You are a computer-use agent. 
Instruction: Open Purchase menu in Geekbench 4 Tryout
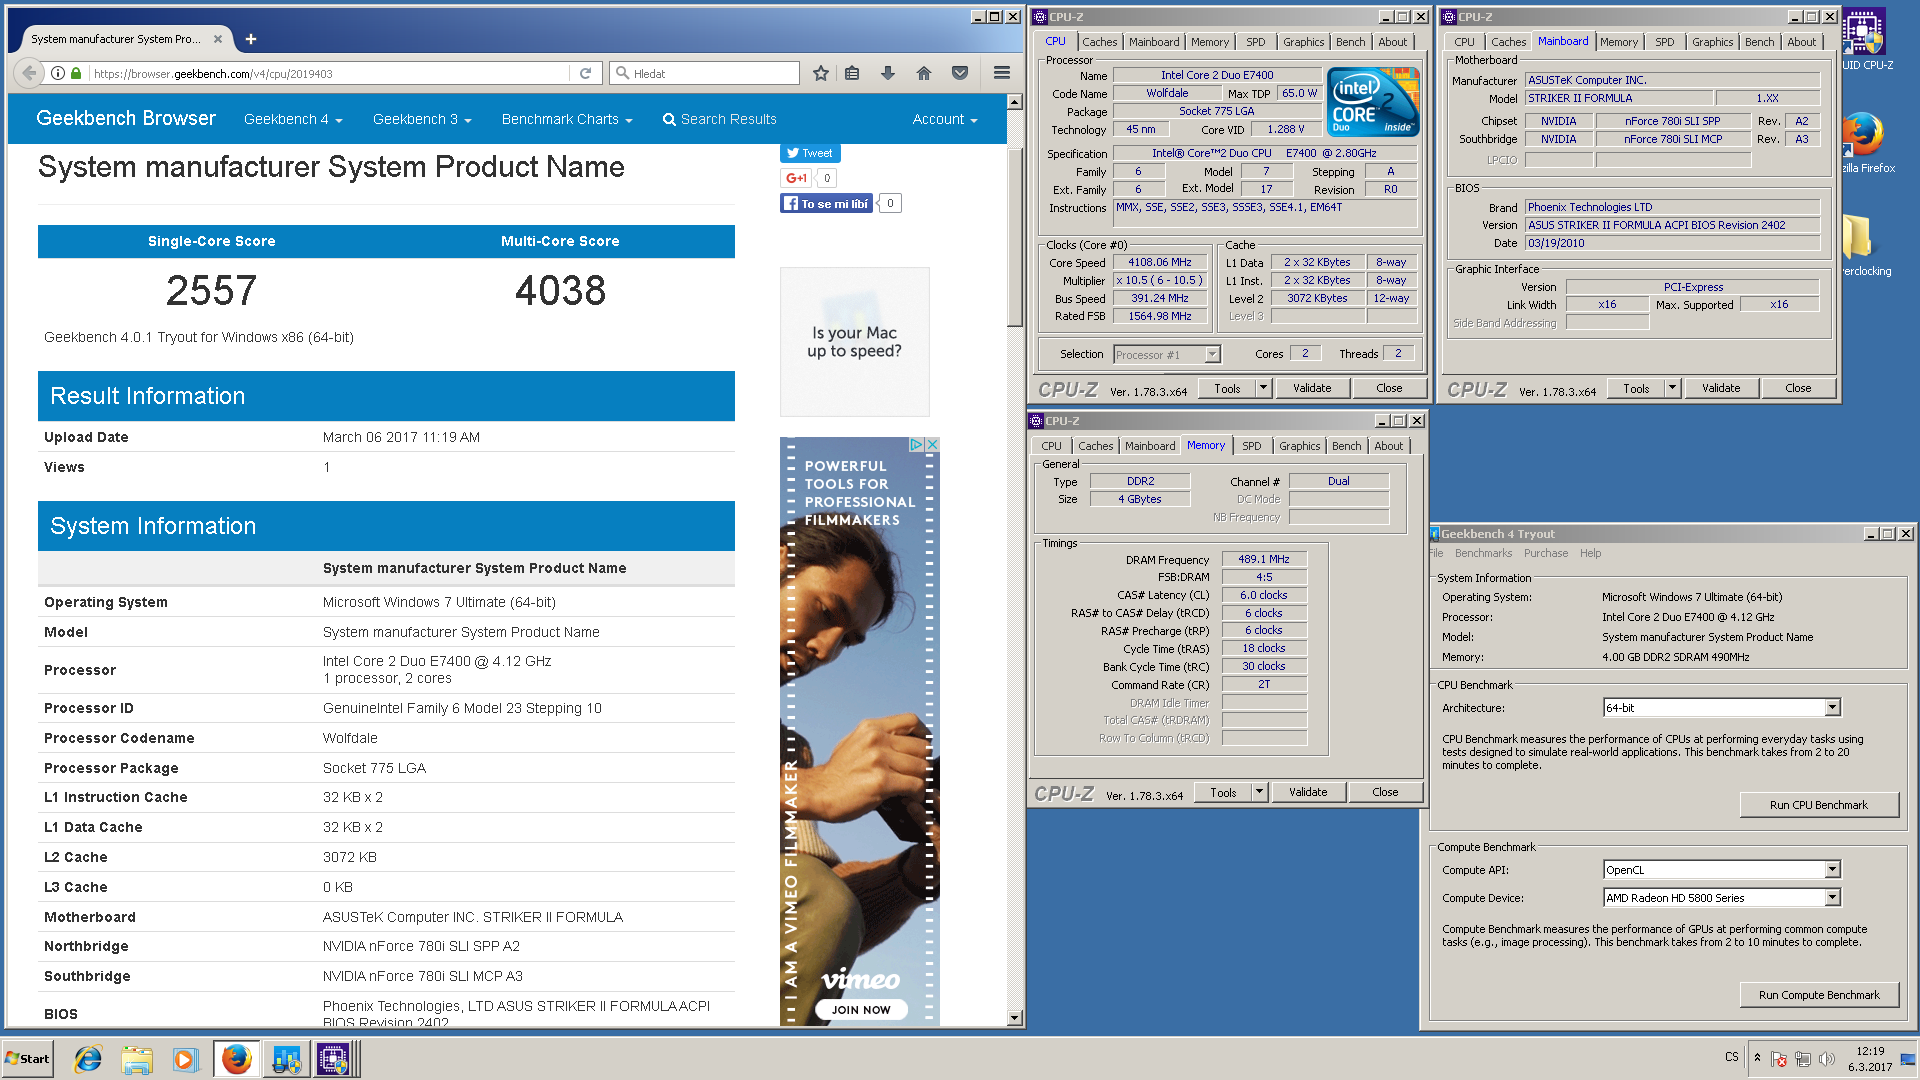pos(1546,553)
